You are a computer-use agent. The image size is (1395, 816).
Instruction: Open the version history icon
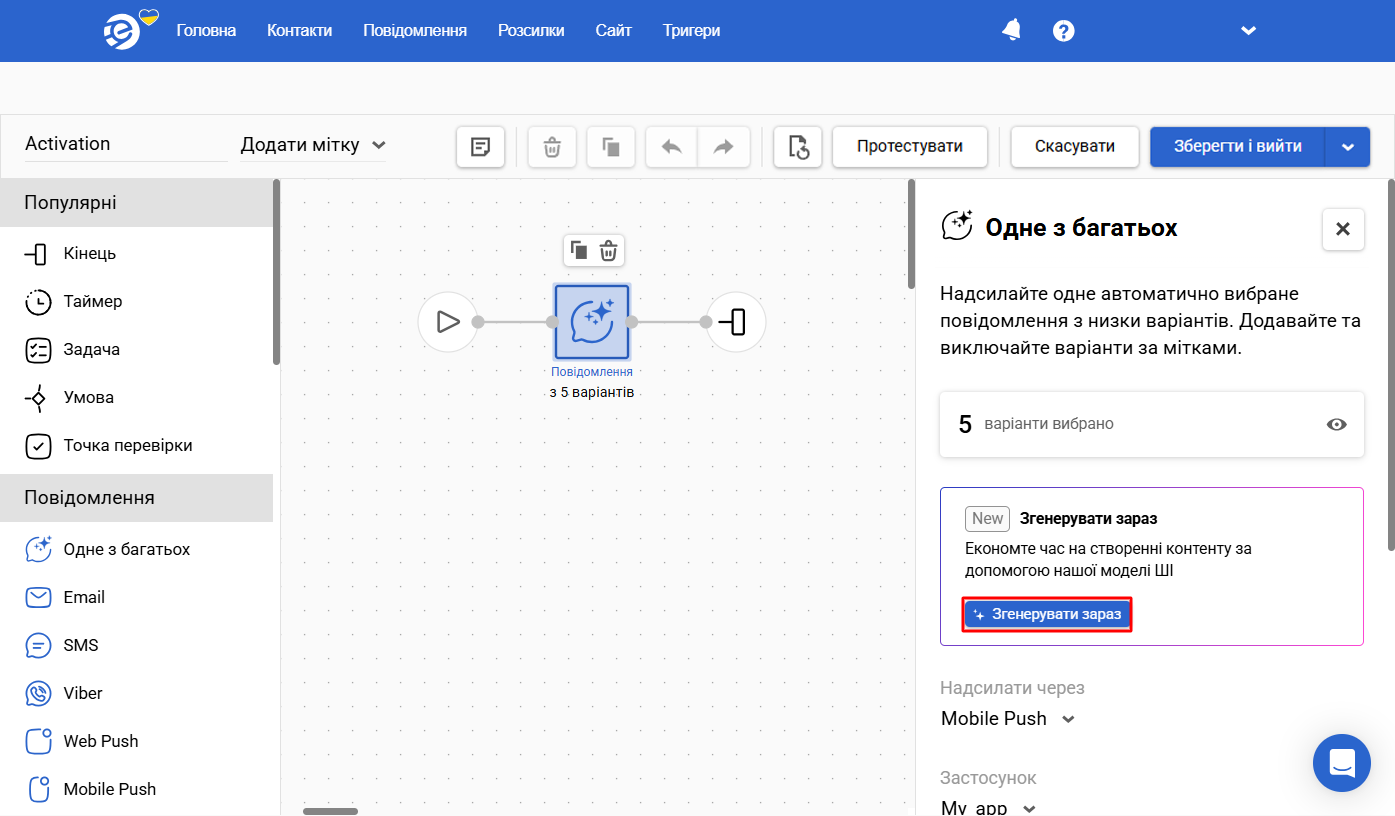798,147
